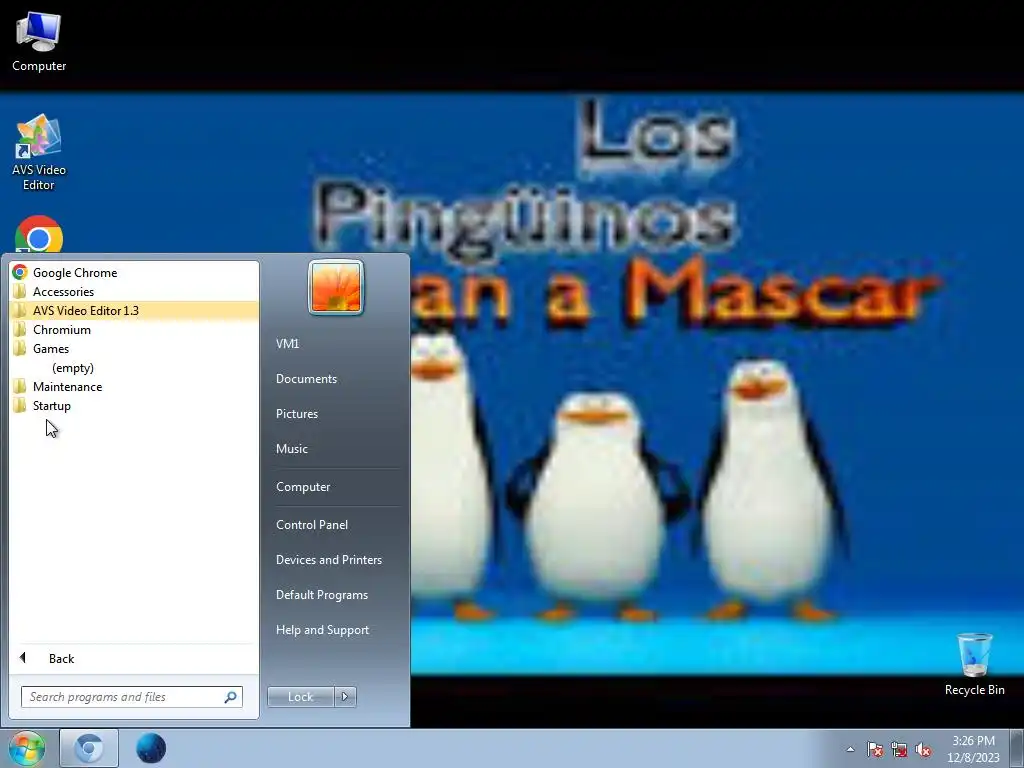
Task: Click the Search programs and files box
Action: (131, 697)
